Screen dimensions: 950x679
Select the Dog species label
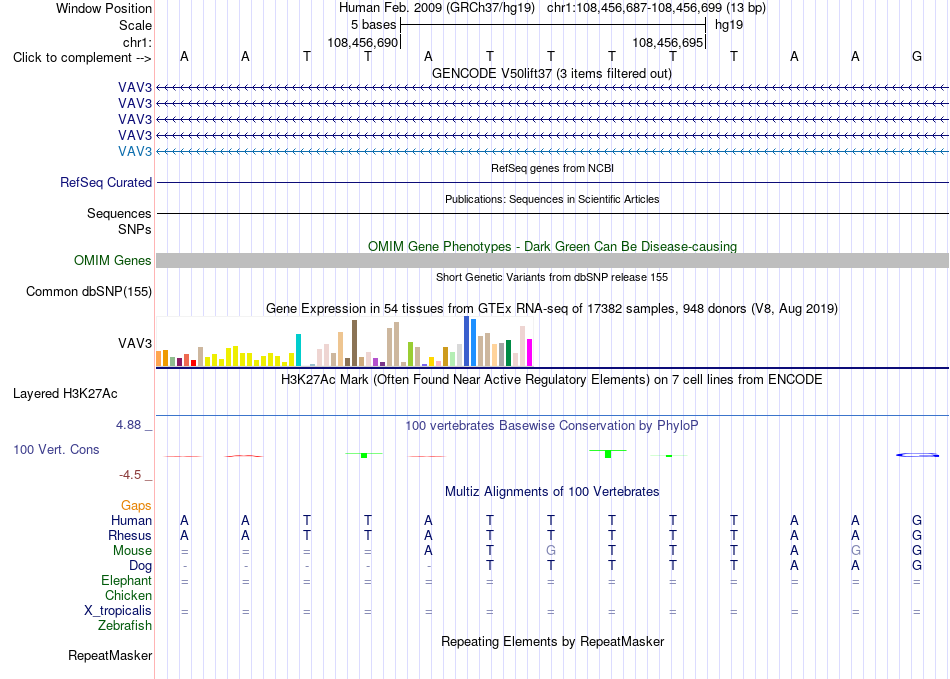[140, 566]
